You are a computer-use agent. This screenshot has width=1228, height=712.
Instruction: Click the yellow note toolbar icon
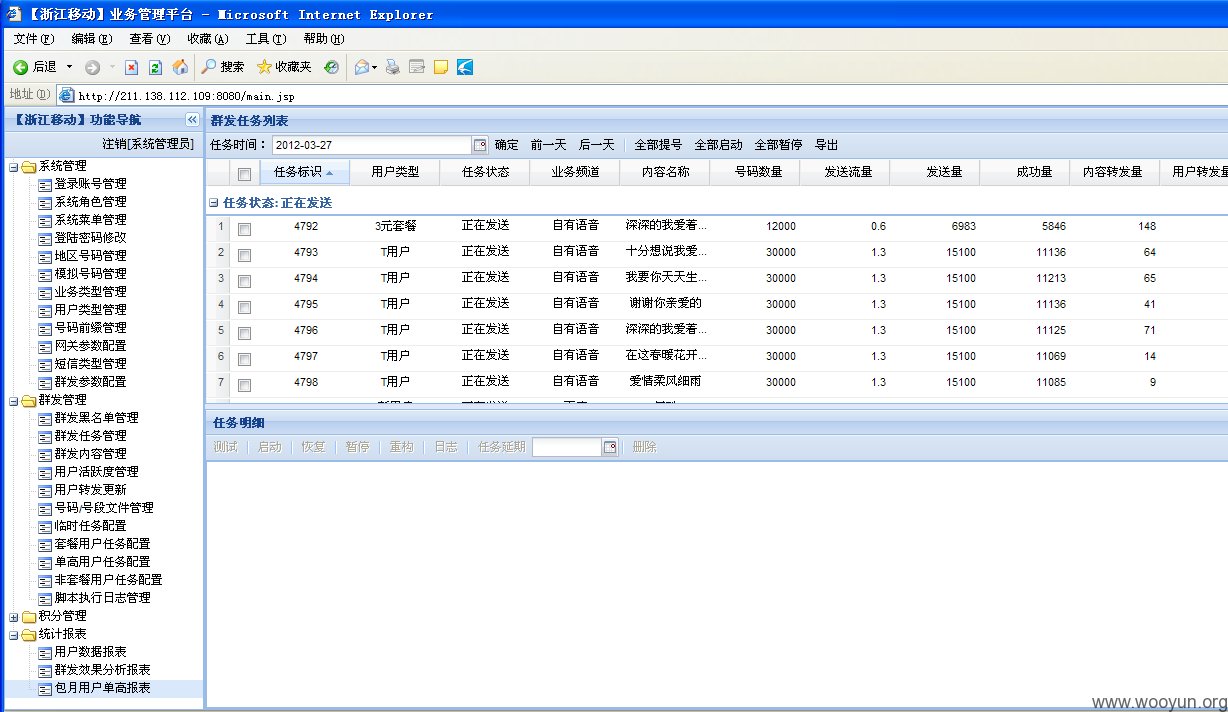click(441, 67)
